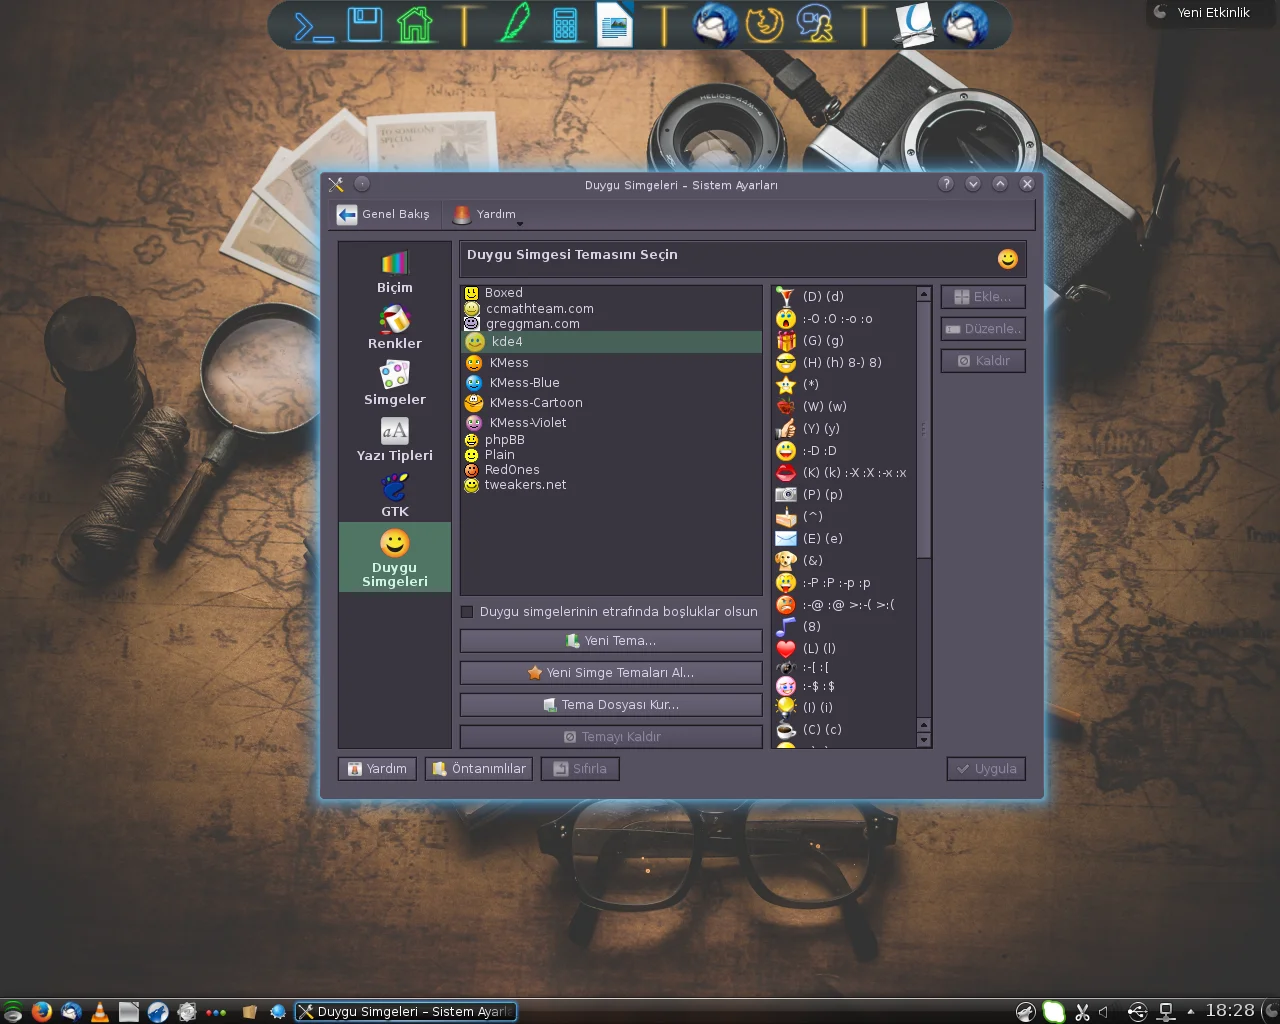The height and width of the screenshot is (1024, 1280).
Task: Expand the Yardım toolbar dropdown
Action: 519,223
